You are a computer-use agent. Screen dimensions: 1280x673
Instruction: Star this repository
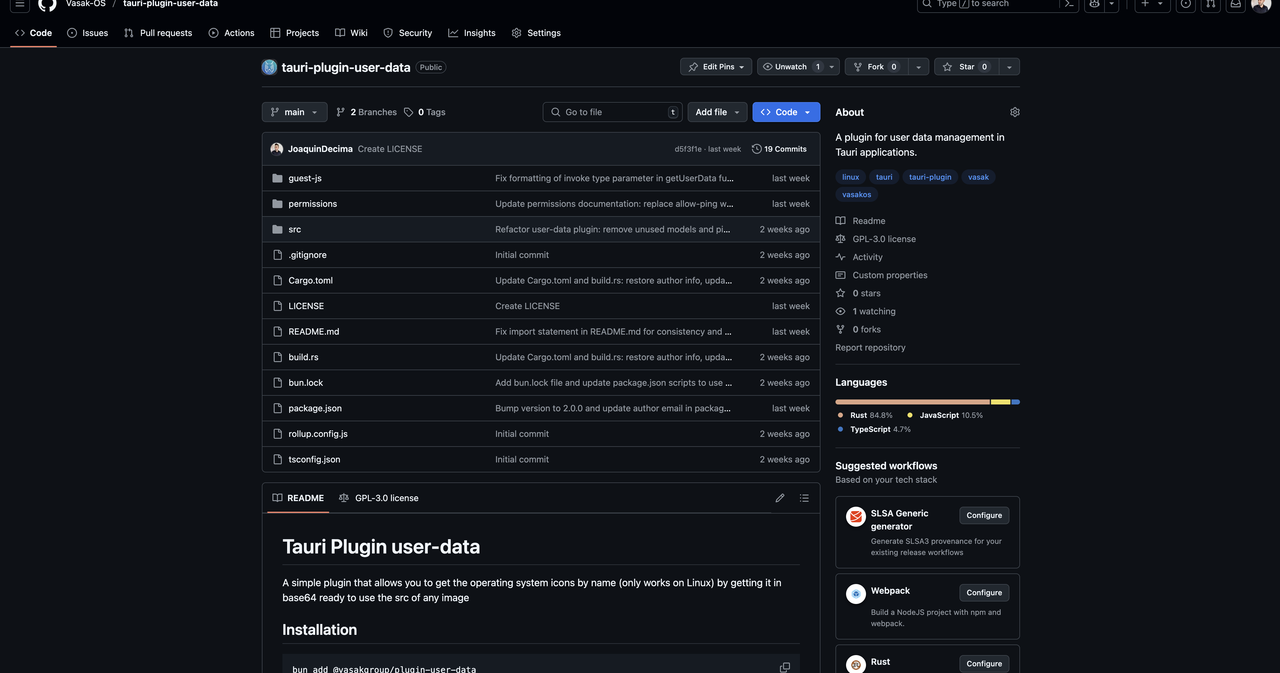click(966, 67)
